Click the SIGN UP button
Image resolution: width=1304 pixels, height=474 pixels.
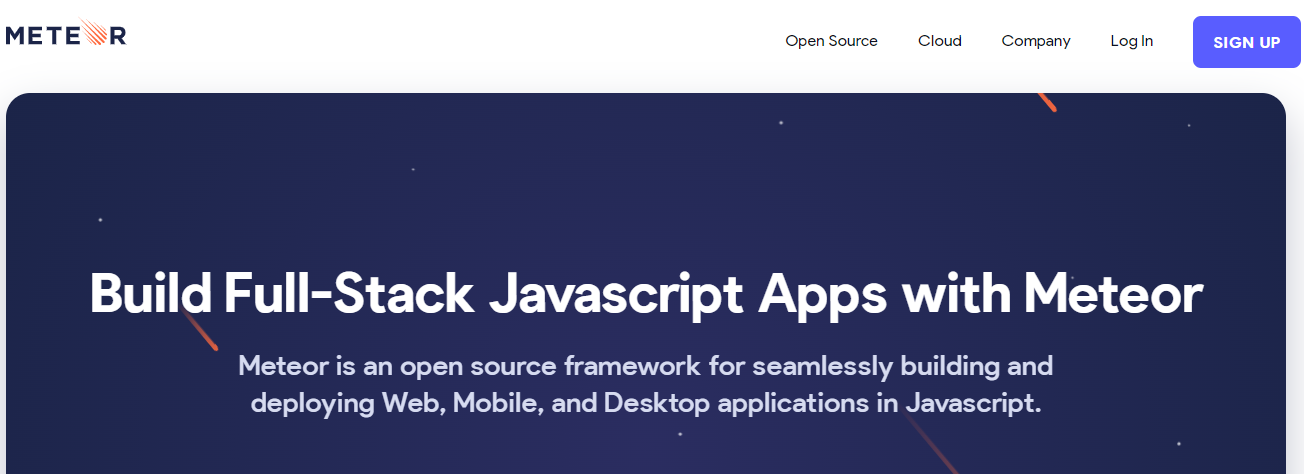point(1246,42)
